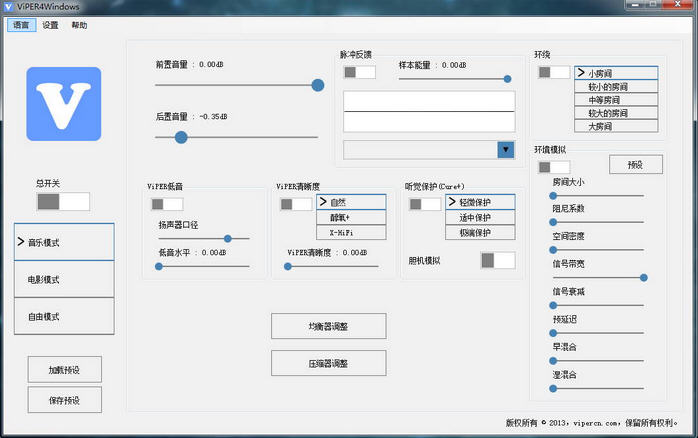Open the 设置 menu
This screenshot has height=438, width=698.
pyautogui.click(x=50, y=25)
